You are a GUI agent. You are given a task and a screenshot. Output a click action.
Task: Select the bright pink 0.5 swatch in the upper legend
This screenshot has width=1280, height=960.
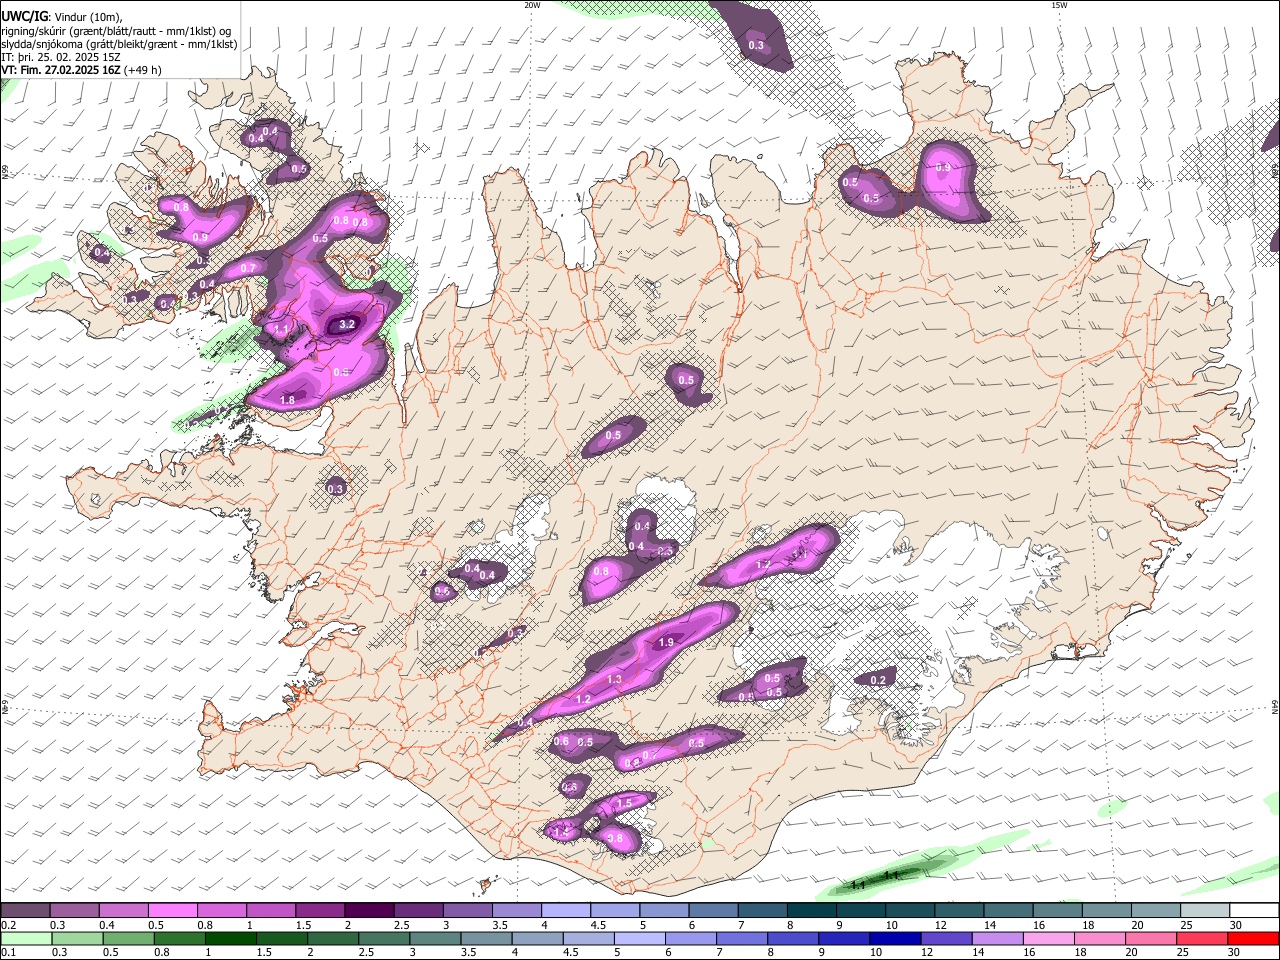click(x=172, y=911)
